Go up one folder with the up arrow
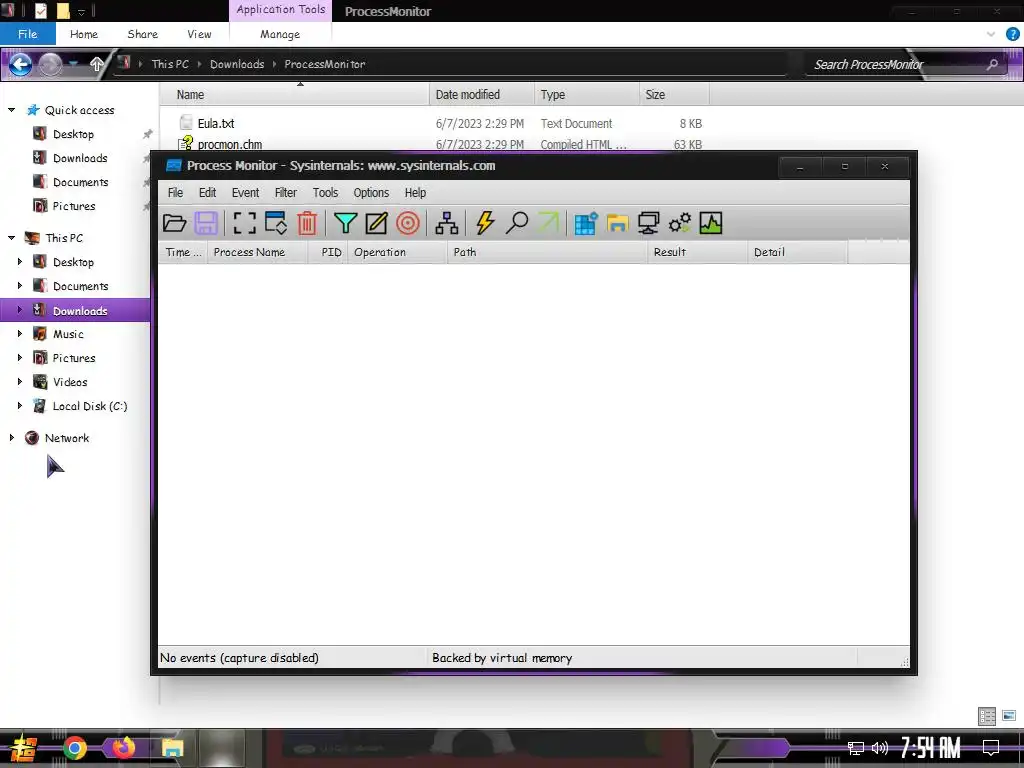The height and width of the screenshot is (768, 1024). tap(97, 64)
